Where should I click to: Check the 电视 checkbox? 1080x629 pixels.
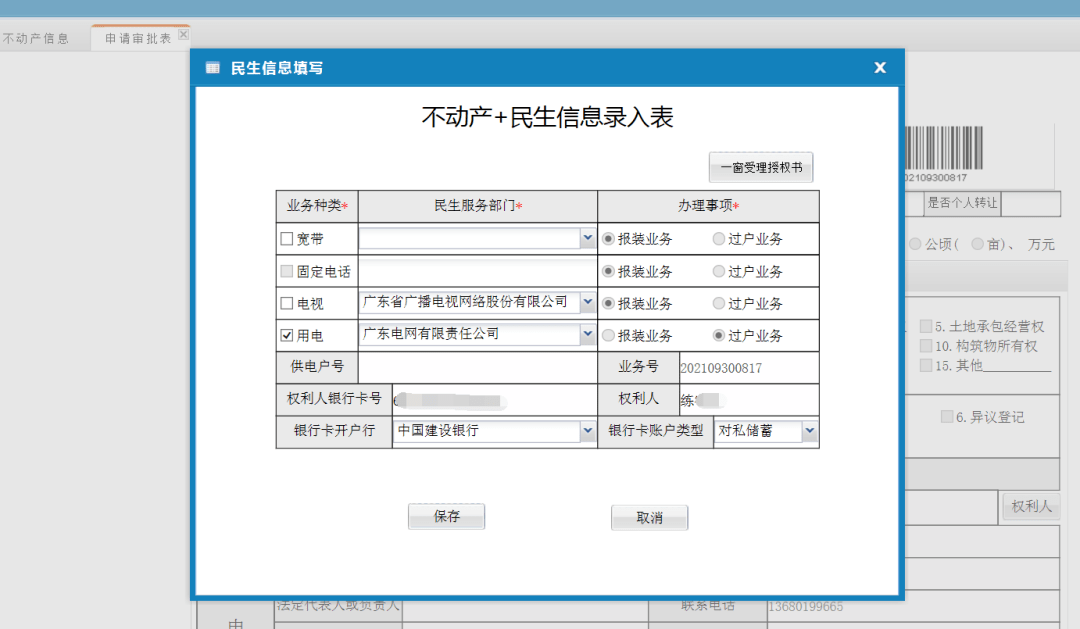point(289,303)
